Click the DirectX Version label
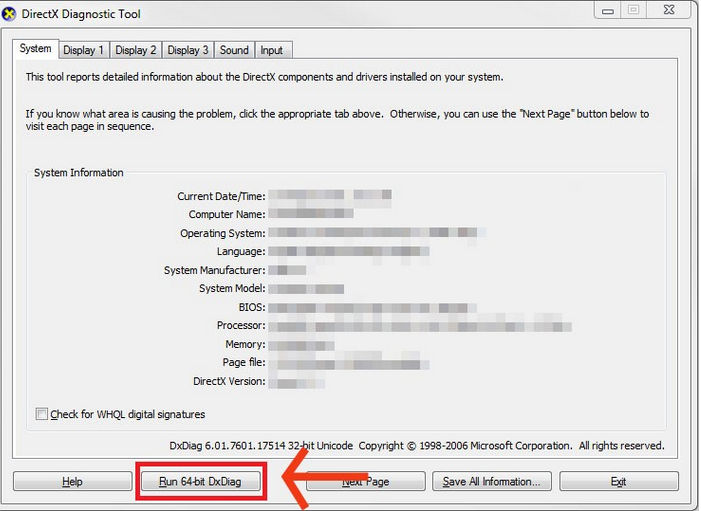 click(229, 381)
